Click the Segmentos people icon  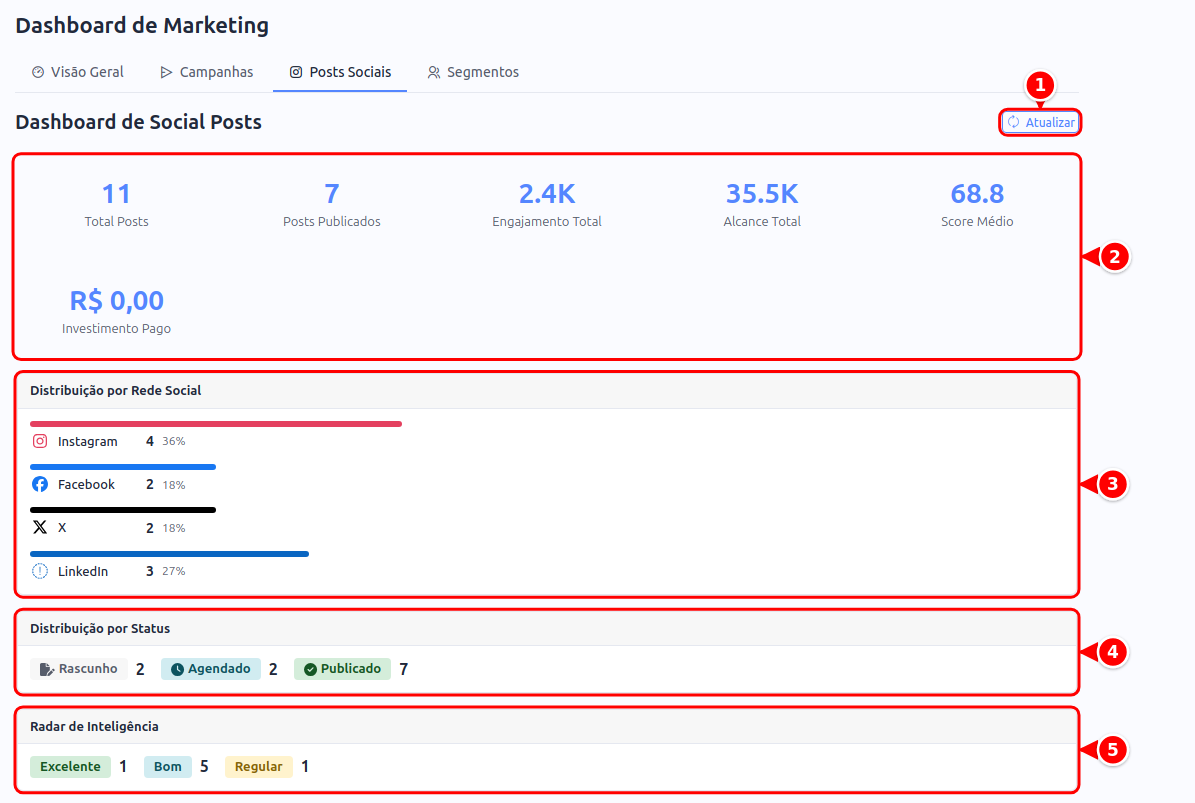click(434, 72)
